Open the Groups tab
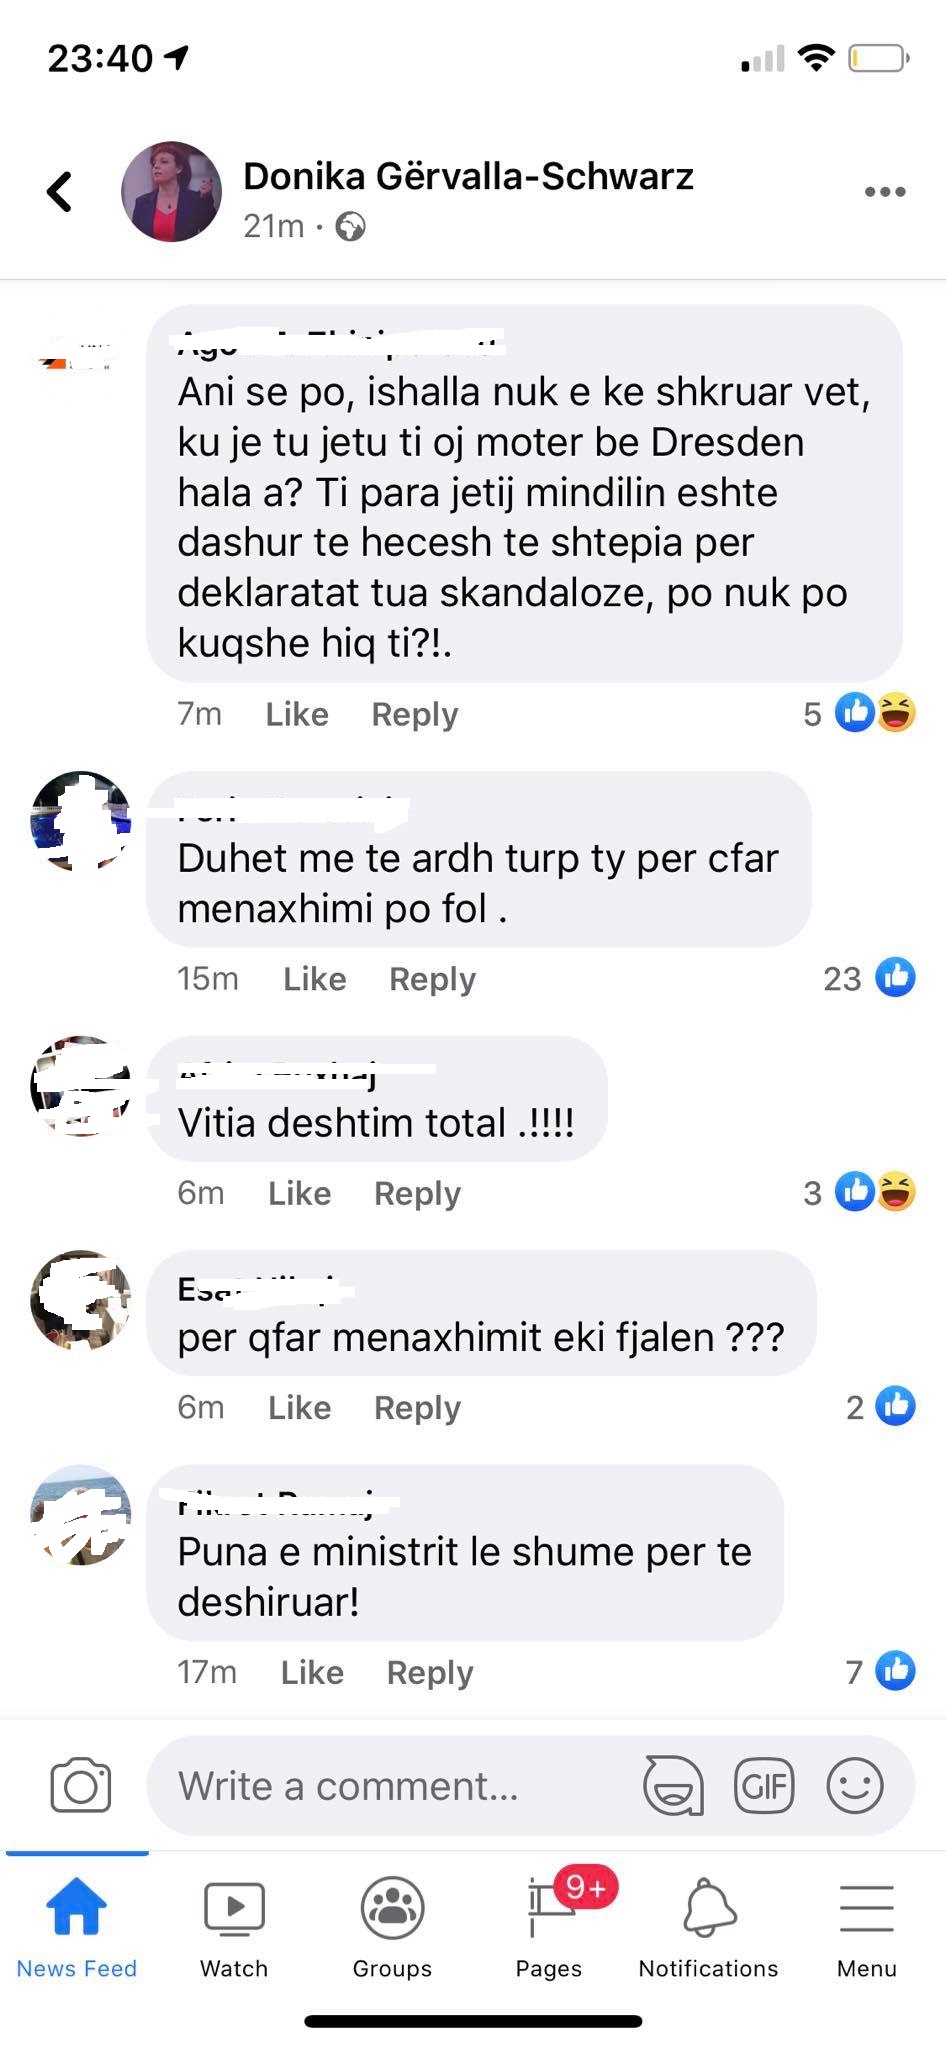Viewport: 946px width, 2048px height. pos(392,1930)
